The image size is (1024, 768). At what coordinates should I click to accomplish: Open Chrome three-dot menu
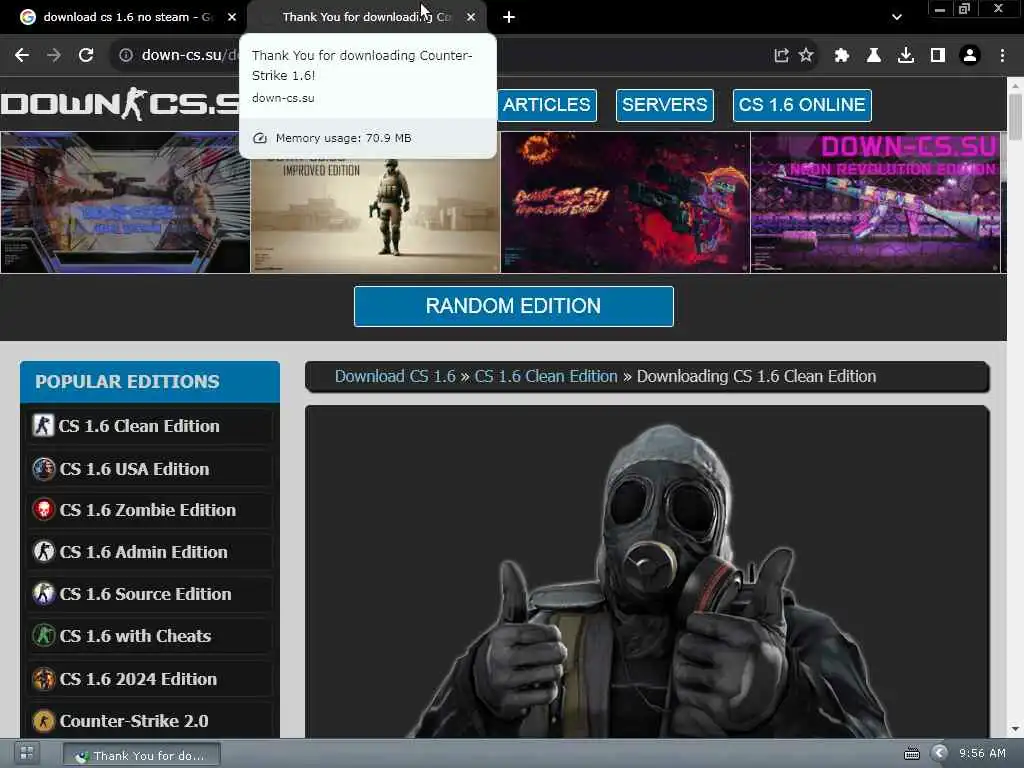(1002, 55)
